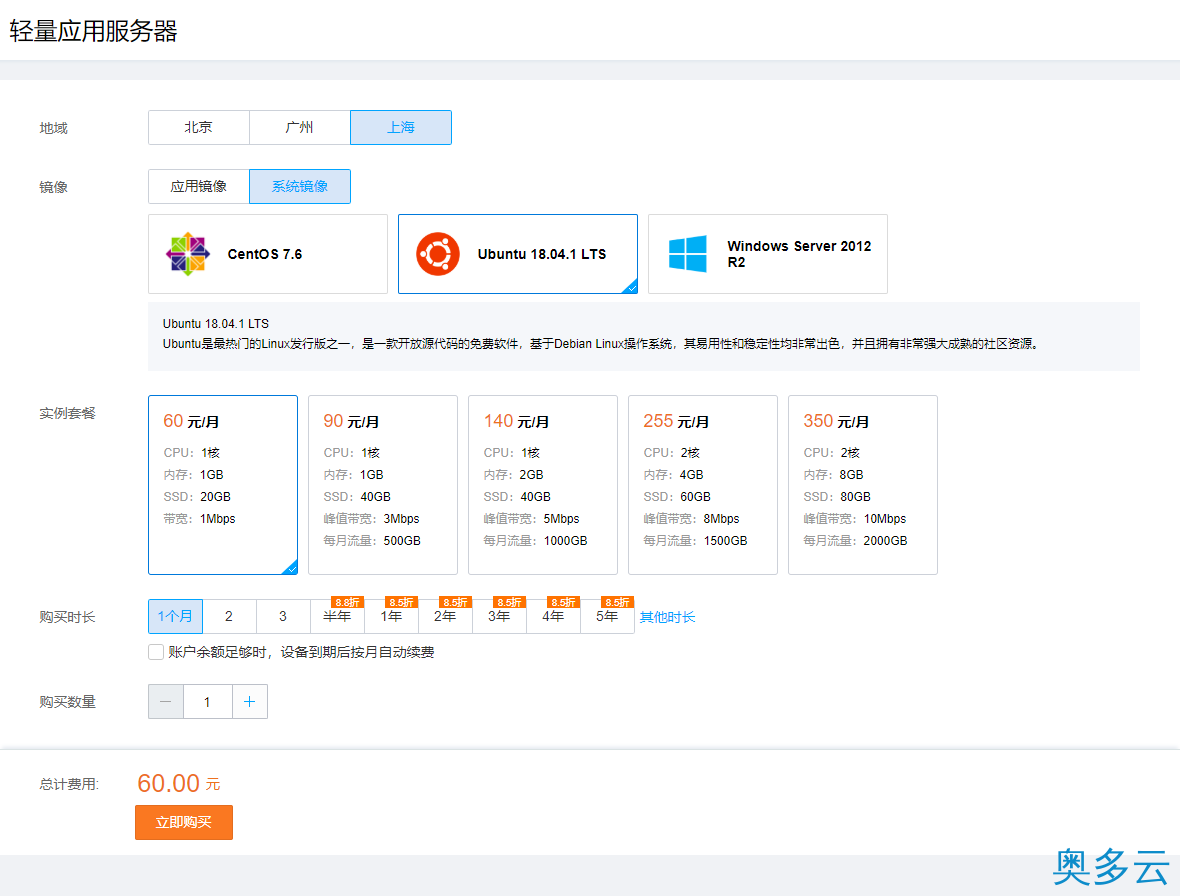The image size is (1180, 896).
Task: Click the 带宽: 1Mbps text in 60 plan
Action: pyautogui.click(x=199, y=519)
